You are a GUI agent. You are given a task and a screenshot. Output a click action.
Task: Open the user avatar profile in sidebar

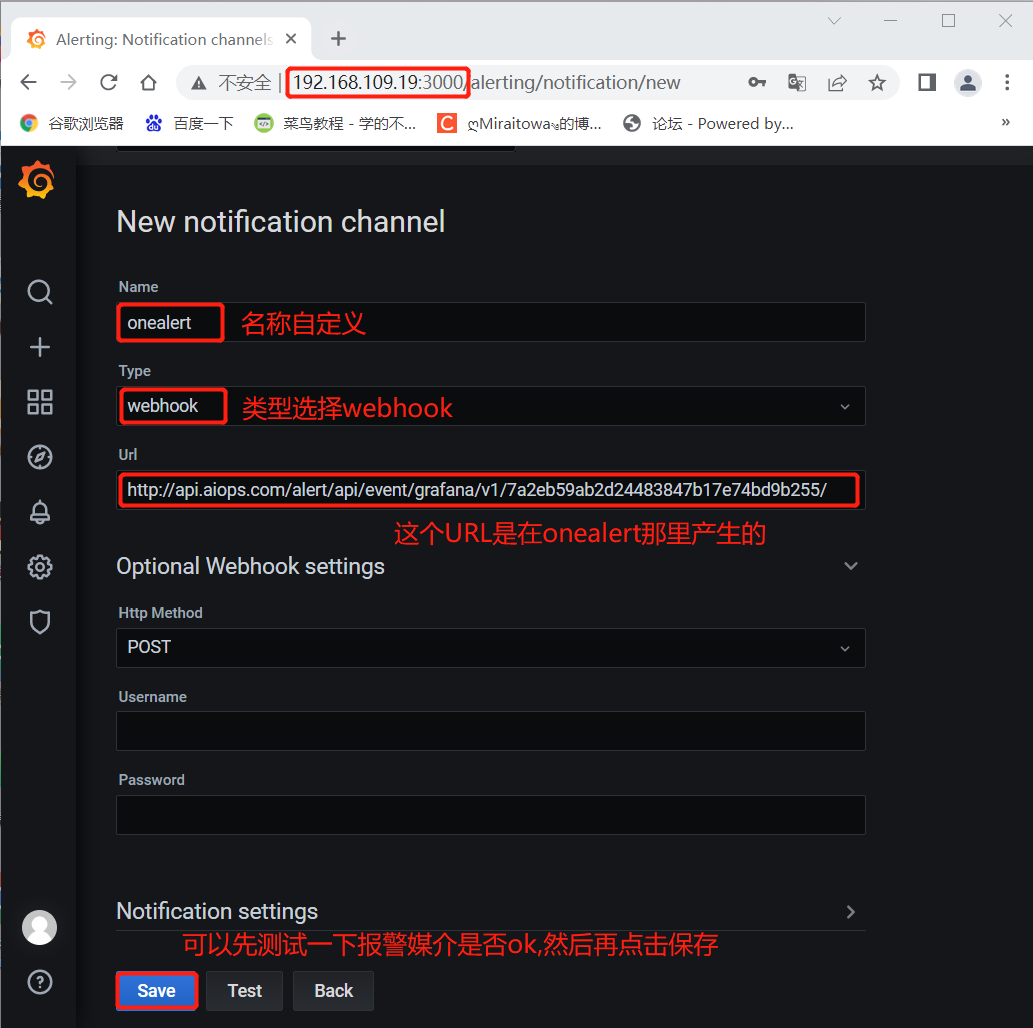[40, 927]
